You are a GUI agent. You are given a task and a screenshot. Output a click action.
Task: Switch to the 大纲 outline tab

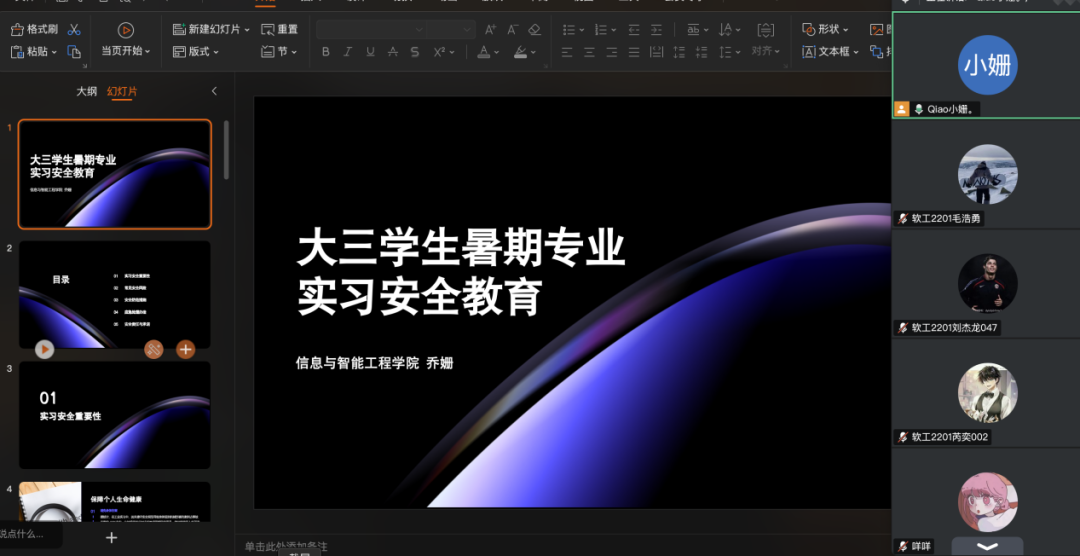(86, 92)
